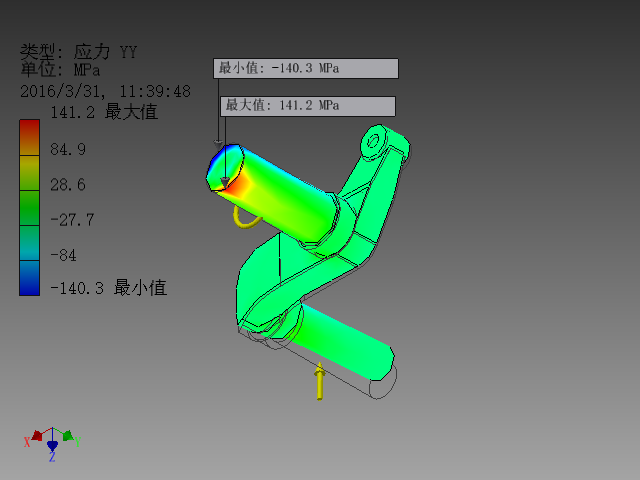Click the yellow upward force arrow
The height and width of the screenshot is (480, 640).
pyautogui.click(x=320, y=381)
